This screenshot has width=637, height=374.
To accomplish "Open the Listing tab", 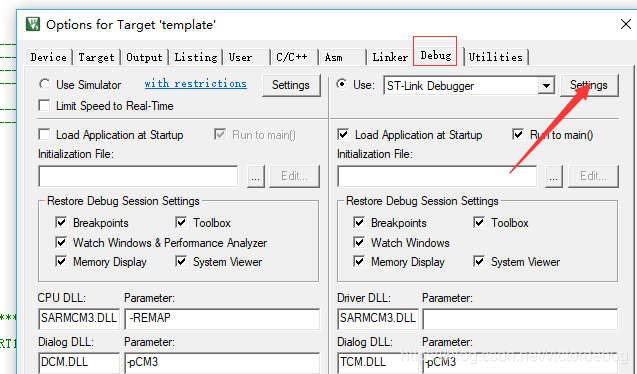I will (196, 57).
